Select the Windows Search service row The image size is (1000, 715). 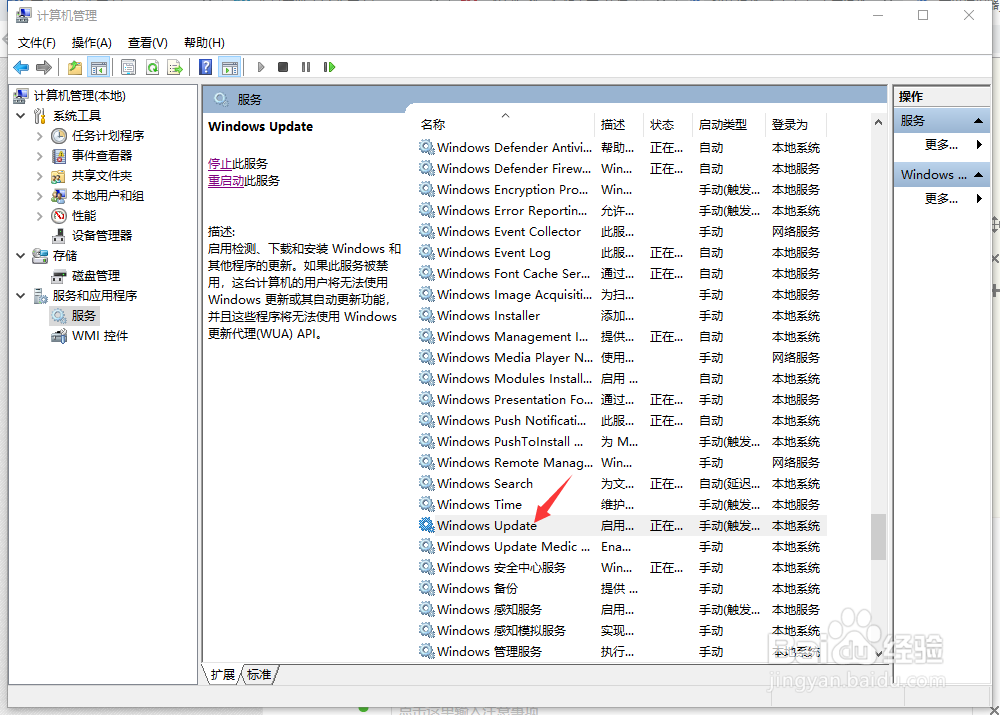[622, 483]
